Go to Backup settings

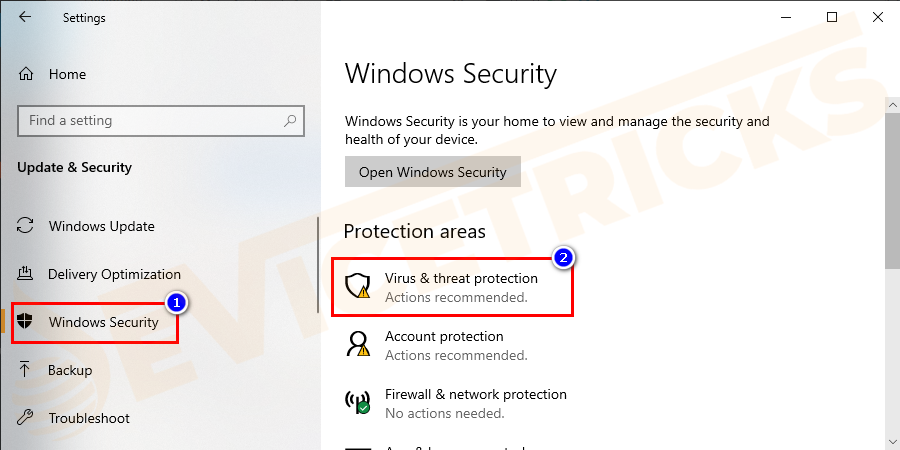coord(70,370)
